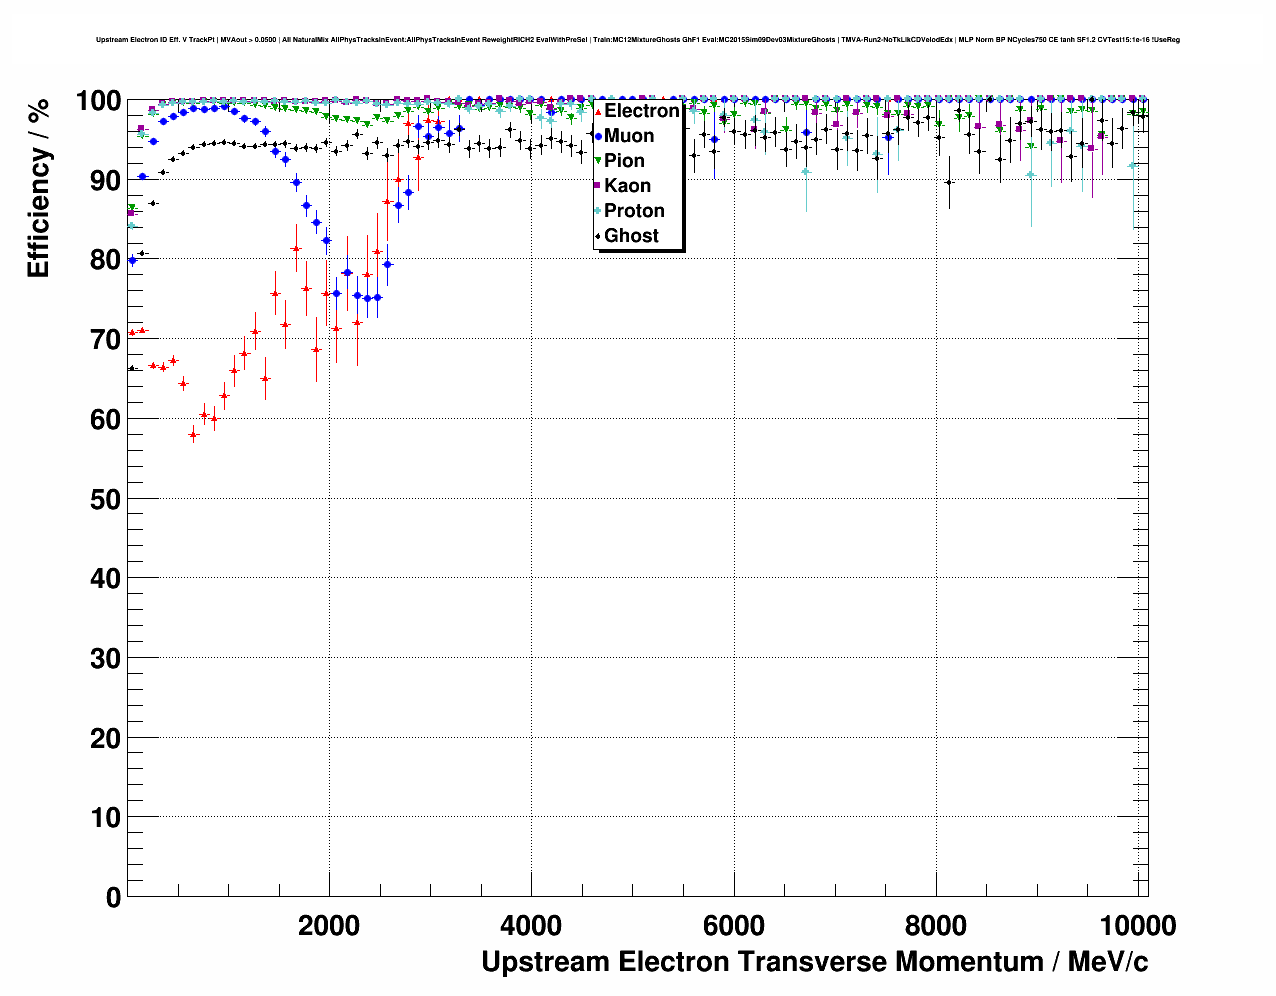1276x996 pixels.
Task: Click the blue Muon legend marker
Action: [x=598, y=136]
